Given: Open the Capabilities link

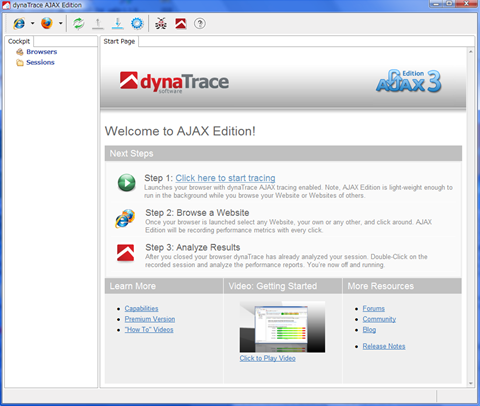Looking at the screenshot, I should 141,308.
